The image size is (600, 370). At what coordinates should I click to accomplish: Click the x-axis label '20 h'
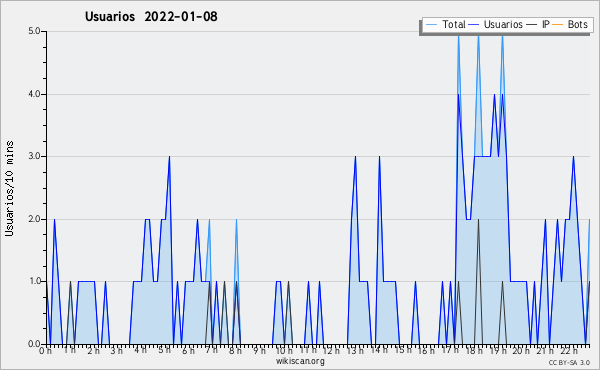pyautogui.click(x=522, y=350)
